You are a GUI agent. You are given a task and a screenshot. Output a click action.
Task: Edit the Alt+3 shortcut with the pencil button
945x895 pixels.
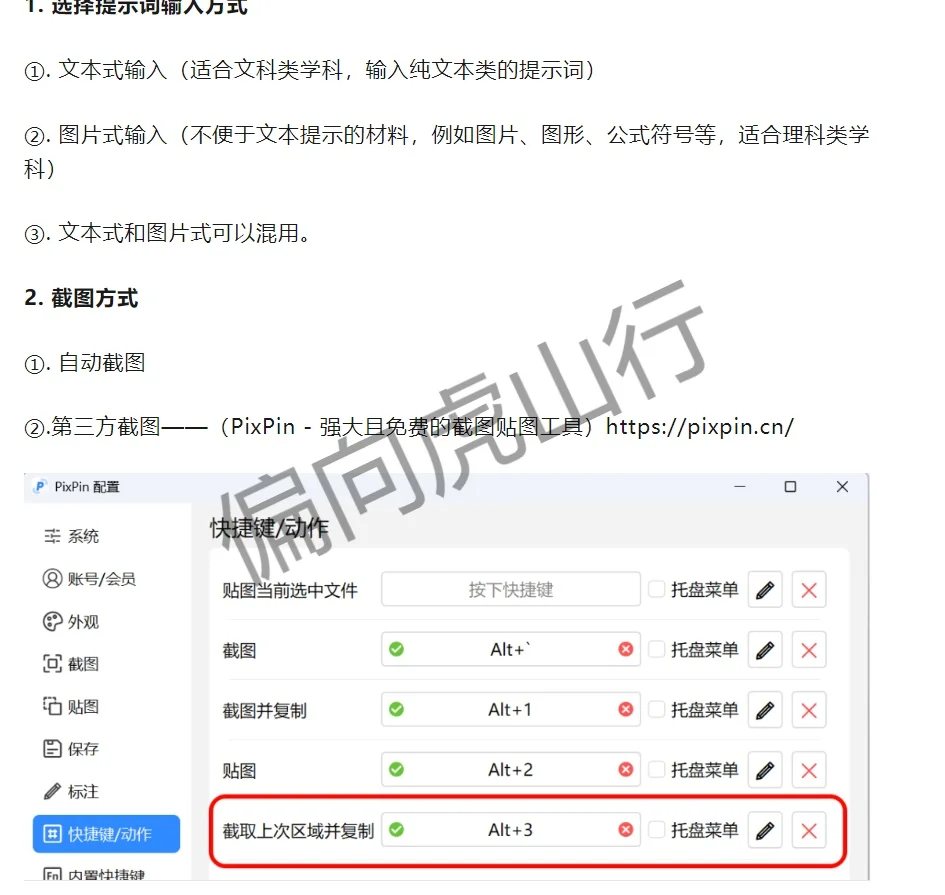[765, 831]
